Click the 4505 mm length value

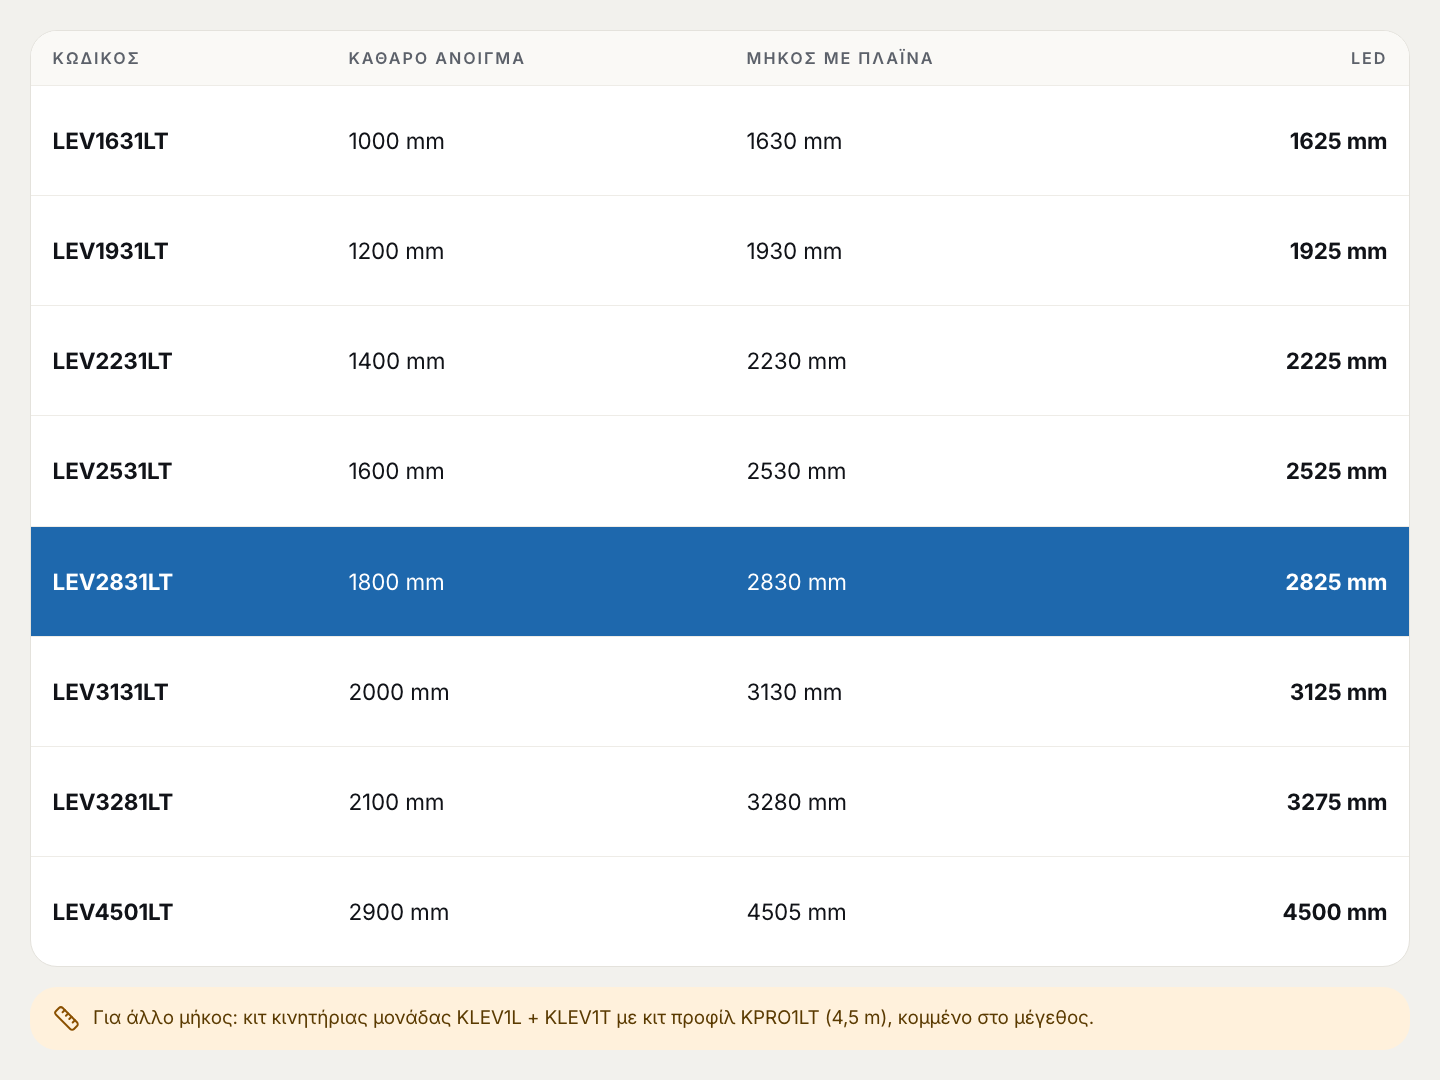[796, 912]
